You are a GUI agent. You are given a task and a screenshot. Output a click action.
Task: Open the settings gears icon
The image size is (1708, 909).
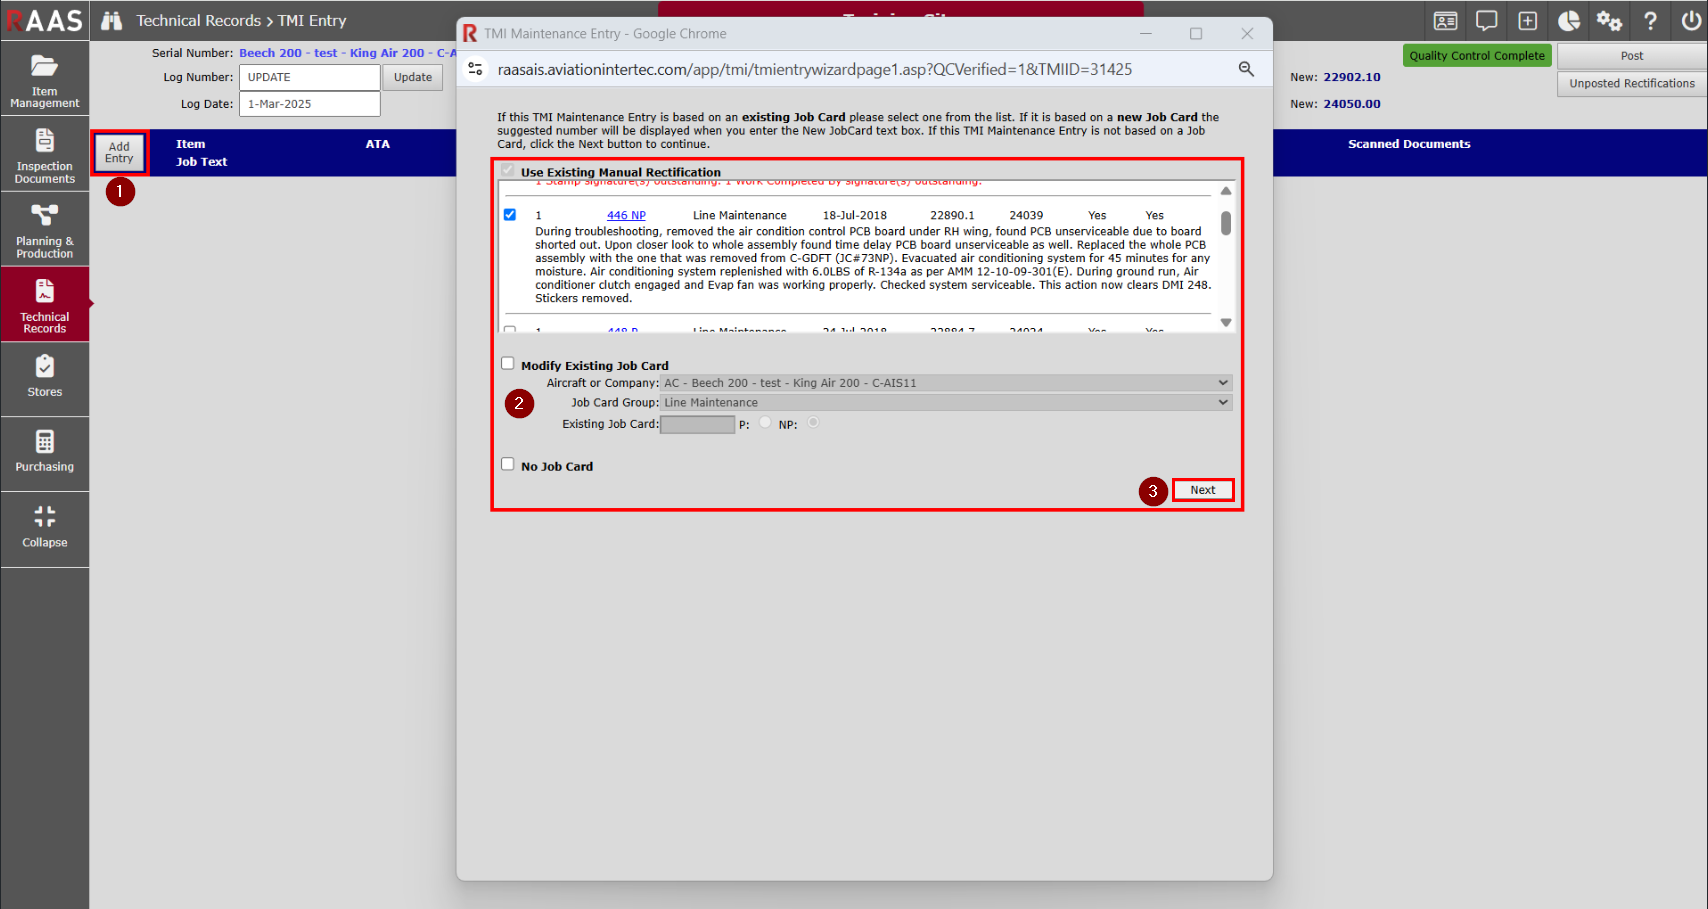click(x=1609, y=21)
